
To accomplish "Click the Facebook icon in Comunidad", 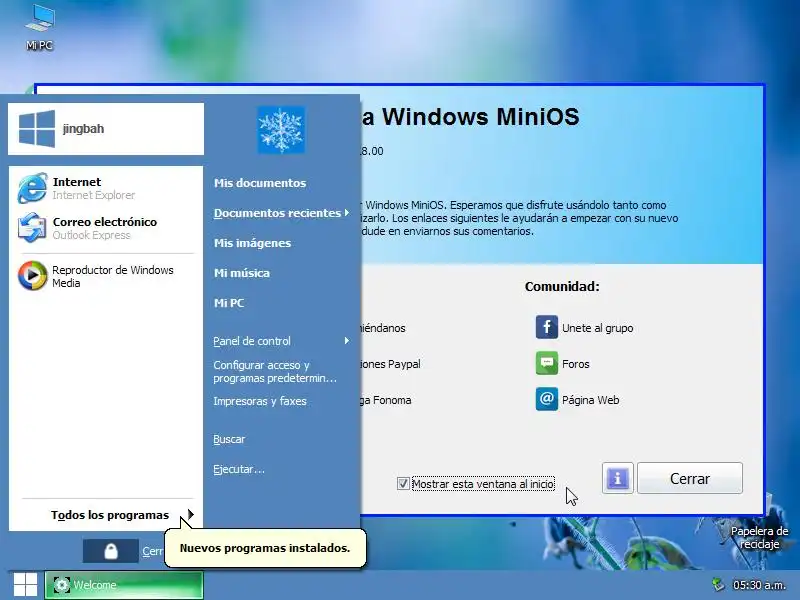I will 546,327.
